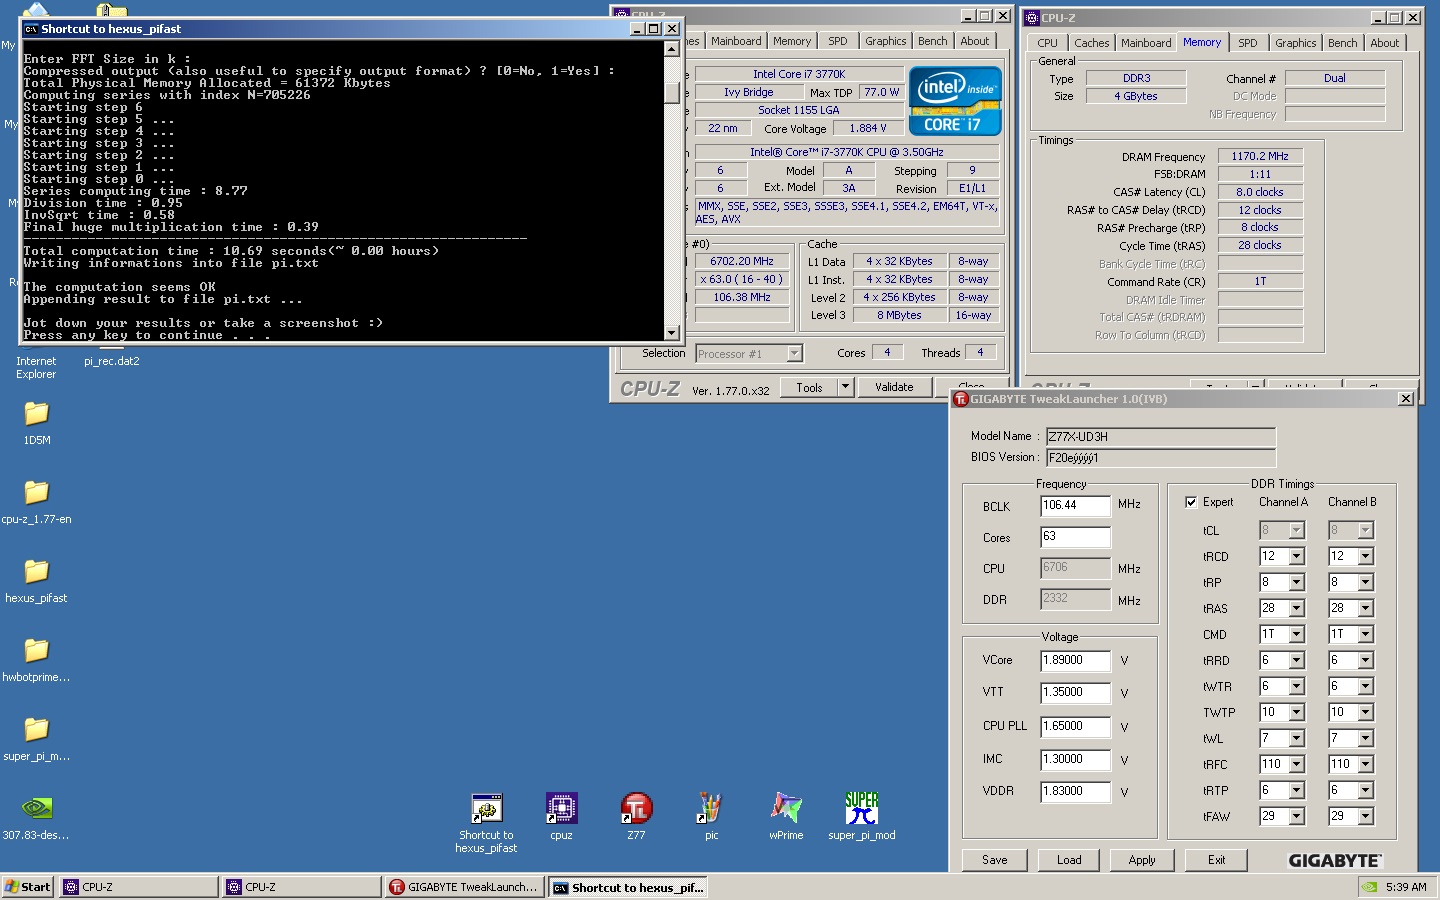Screen dimensions: 1440x900
Task: Click the Cores multiplier input field
Action: (1075, 537)
